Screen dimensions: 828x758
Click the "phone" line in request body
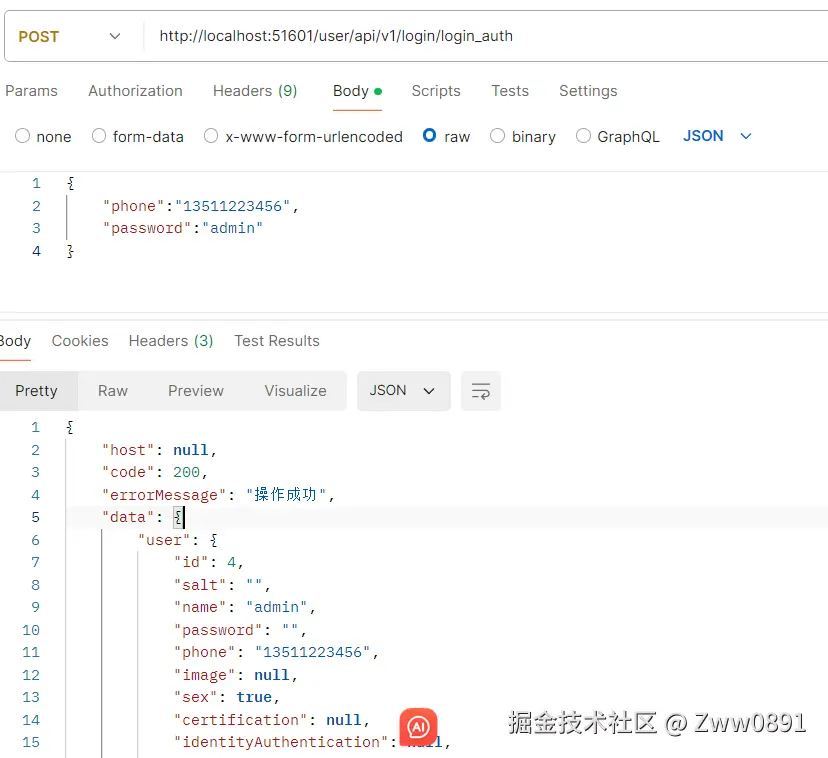coord(201,206)
